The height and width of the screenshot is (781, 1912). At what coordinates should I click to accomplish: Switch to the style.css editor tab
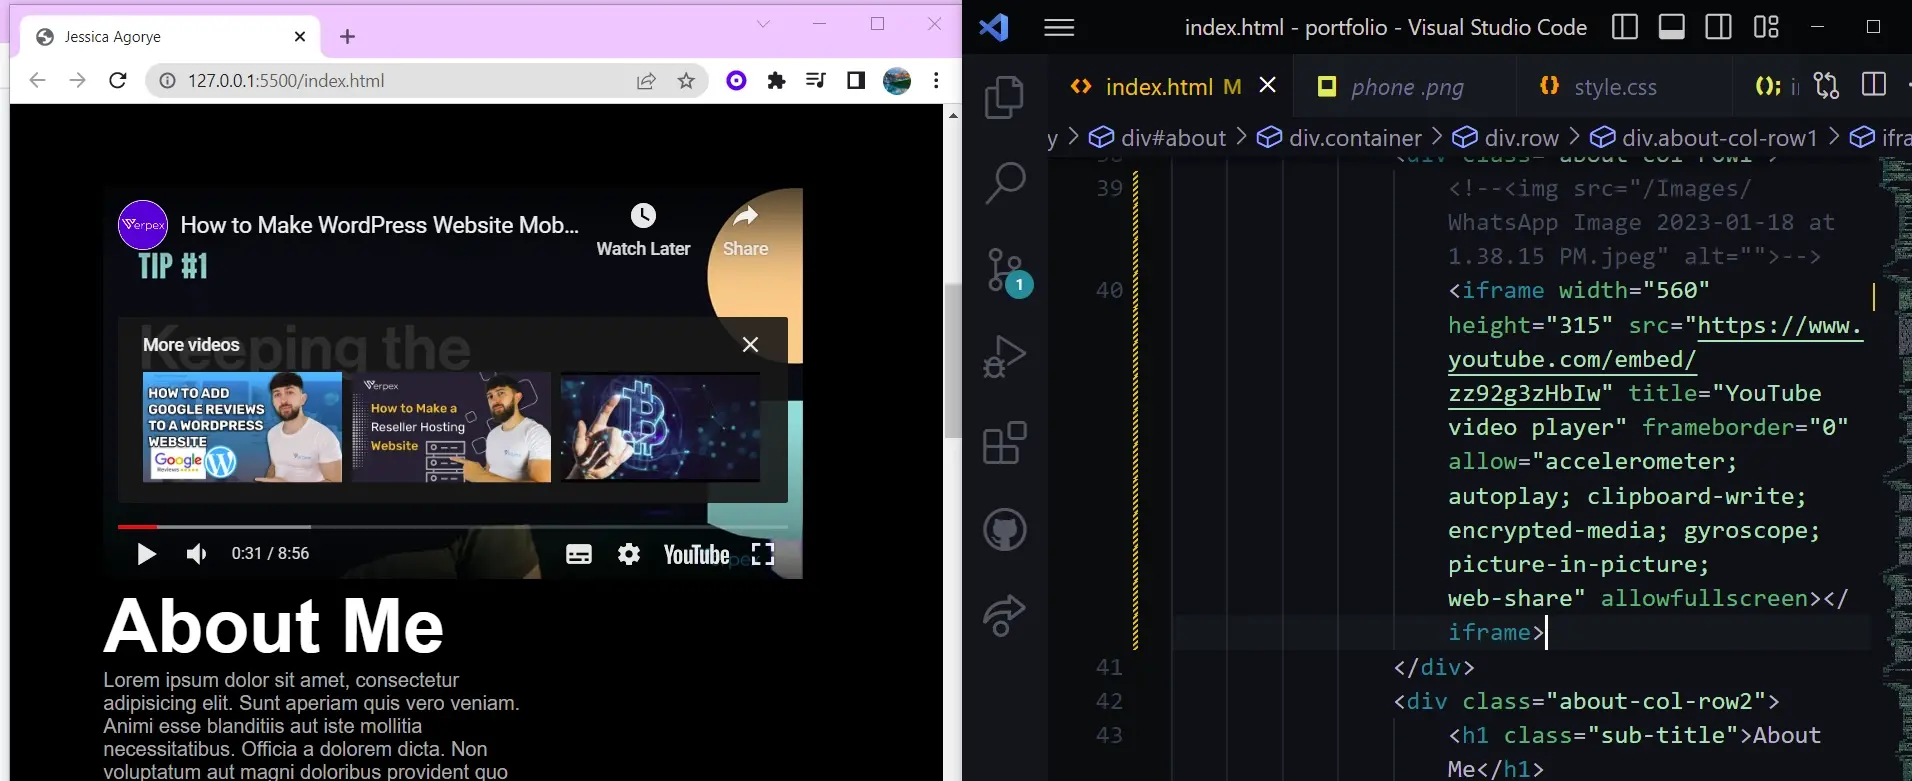point(1614,87)
